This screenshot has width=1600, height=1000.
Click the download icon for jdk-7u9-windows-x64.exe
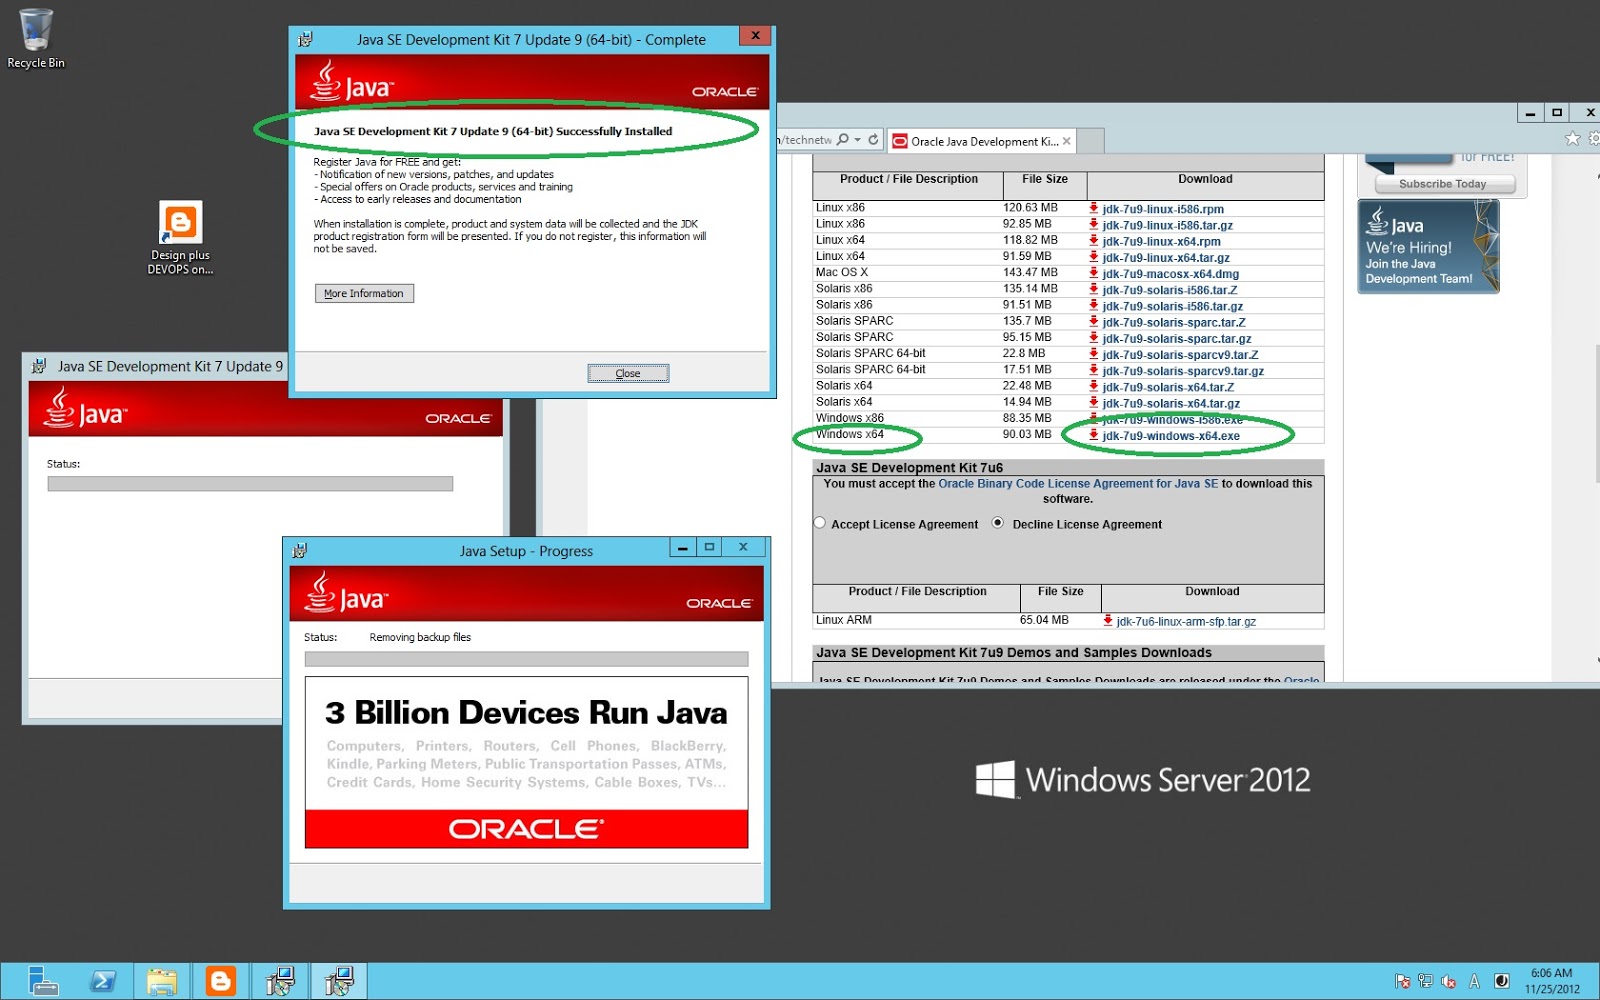(1094, 435)
